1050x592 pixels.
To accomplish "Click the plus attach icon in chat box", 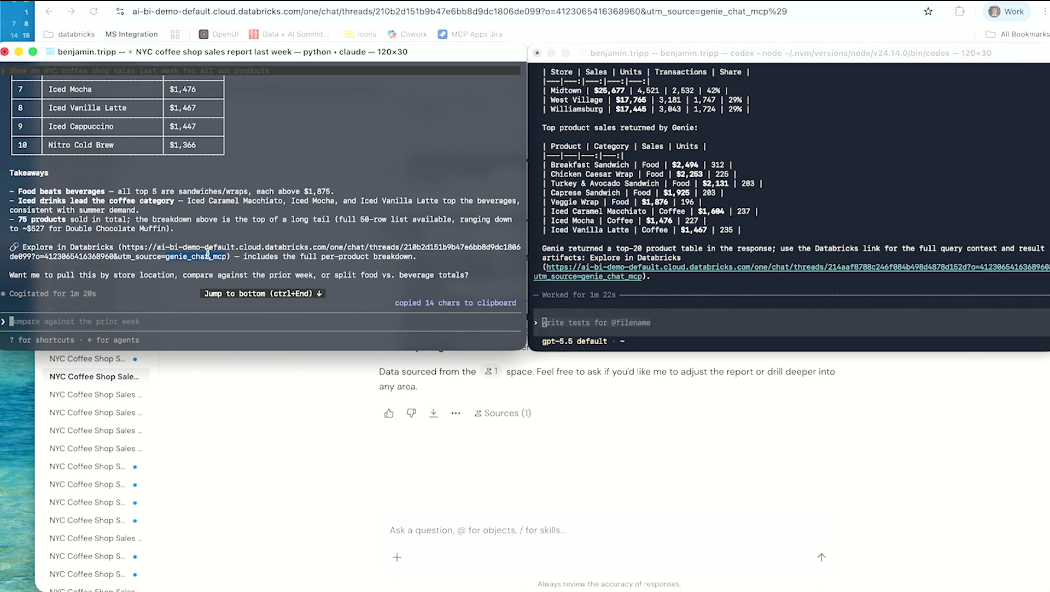I will [397, 557].
